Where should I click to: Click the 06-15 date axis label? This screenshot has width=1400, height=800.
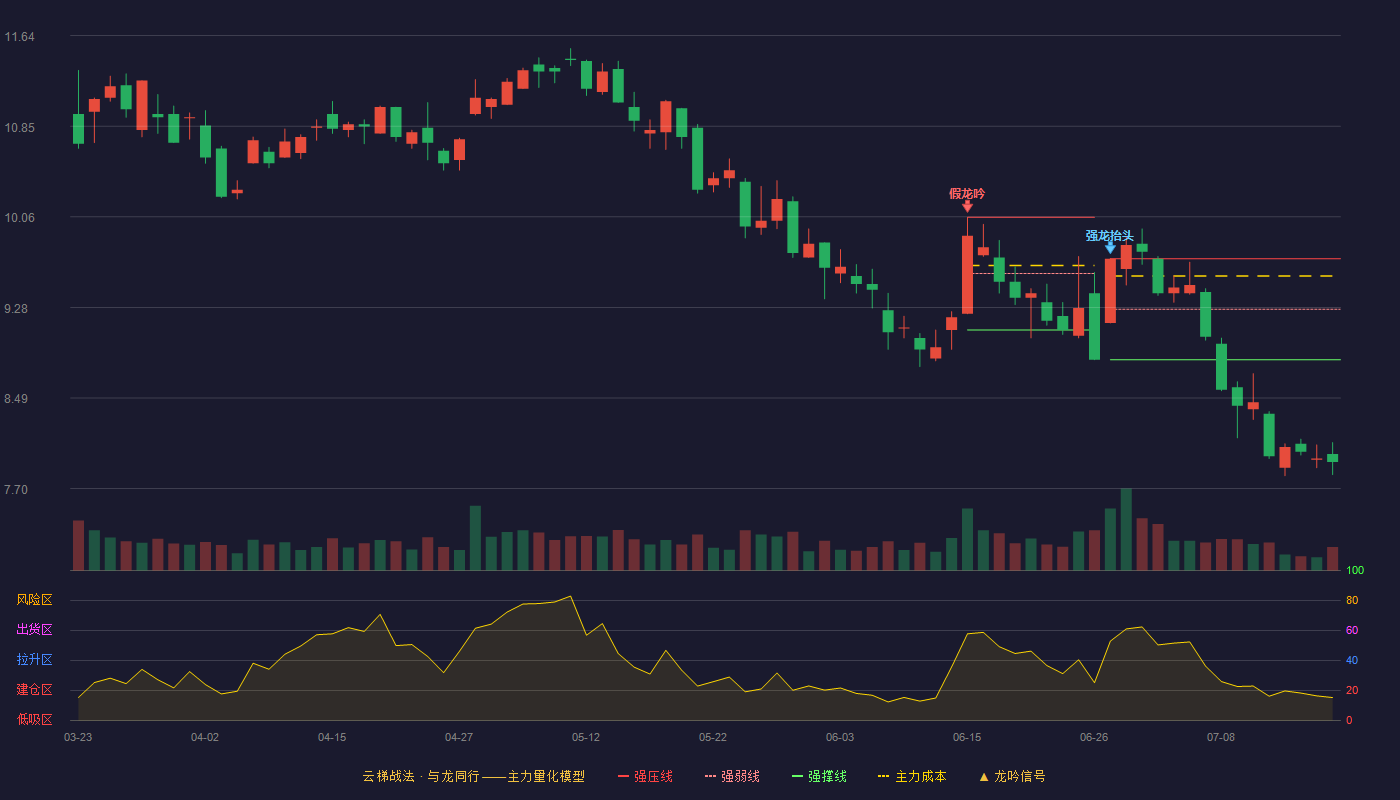pyautogui.click(x=967, y=737)
